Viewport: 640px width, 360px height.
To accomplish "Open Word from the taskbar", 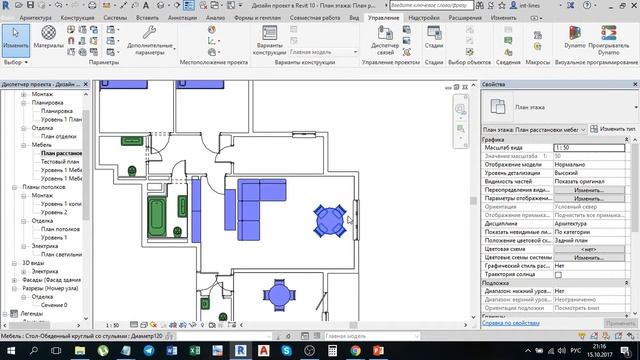I will point(172,351).
